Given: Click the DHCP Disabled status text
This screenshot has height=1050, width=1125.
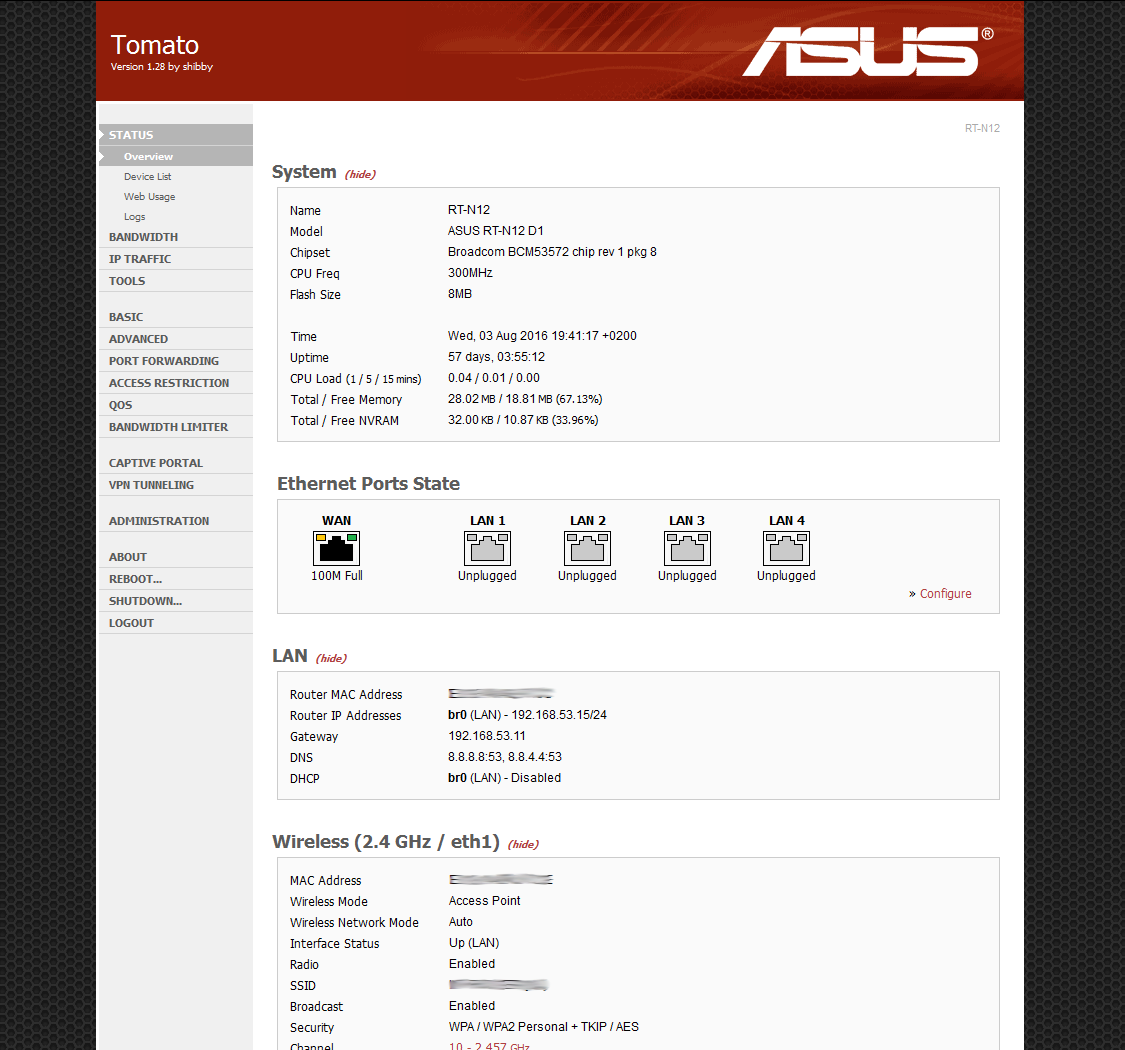Looking at the screenshot, I should 504,778.
